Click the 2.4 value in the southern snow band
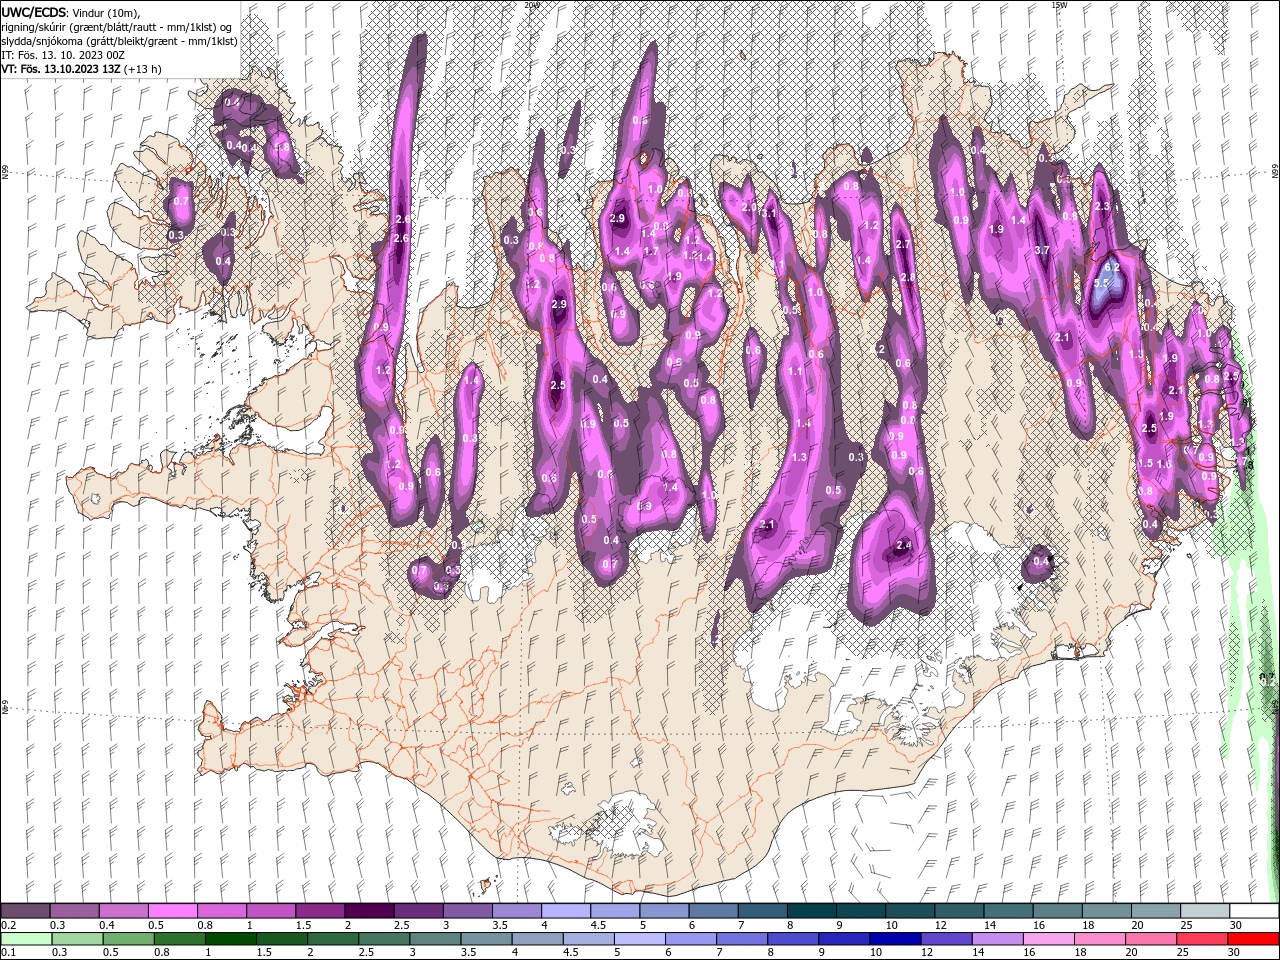The height and width of the screenshot is (960, 1280). pyautogui.click(x=904, y=545)
